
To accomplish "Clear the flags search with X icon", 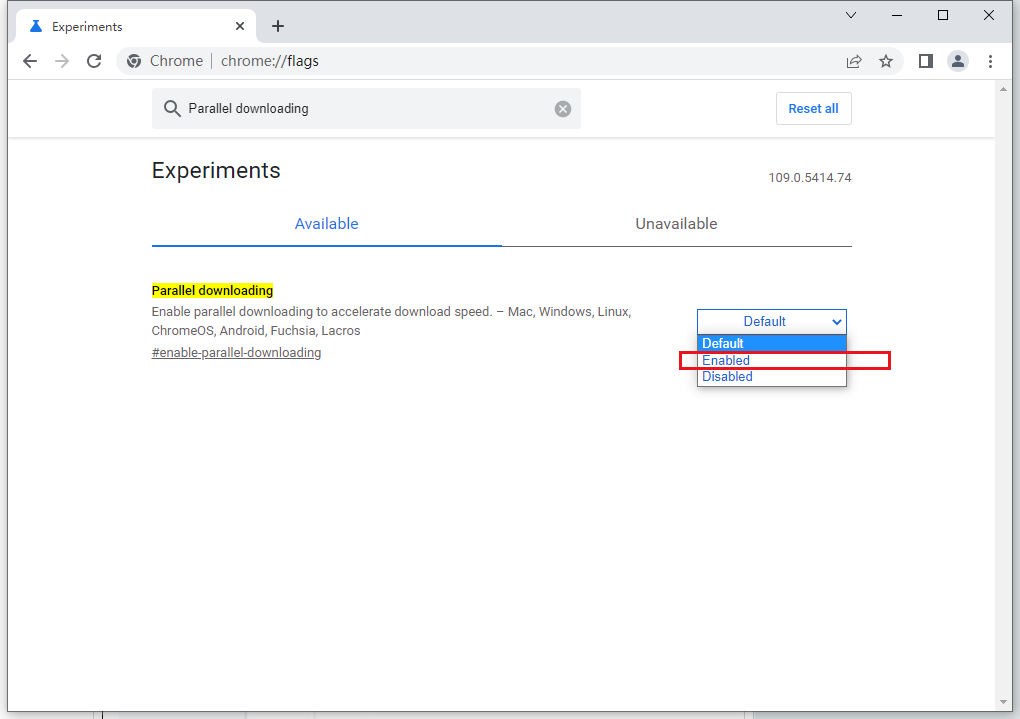I will [563, 109].
